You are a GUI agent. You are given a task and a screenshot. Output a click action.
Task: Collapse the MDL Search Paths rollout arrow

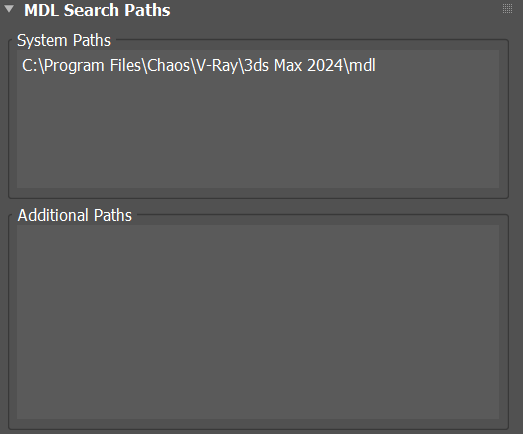[9, 9]
